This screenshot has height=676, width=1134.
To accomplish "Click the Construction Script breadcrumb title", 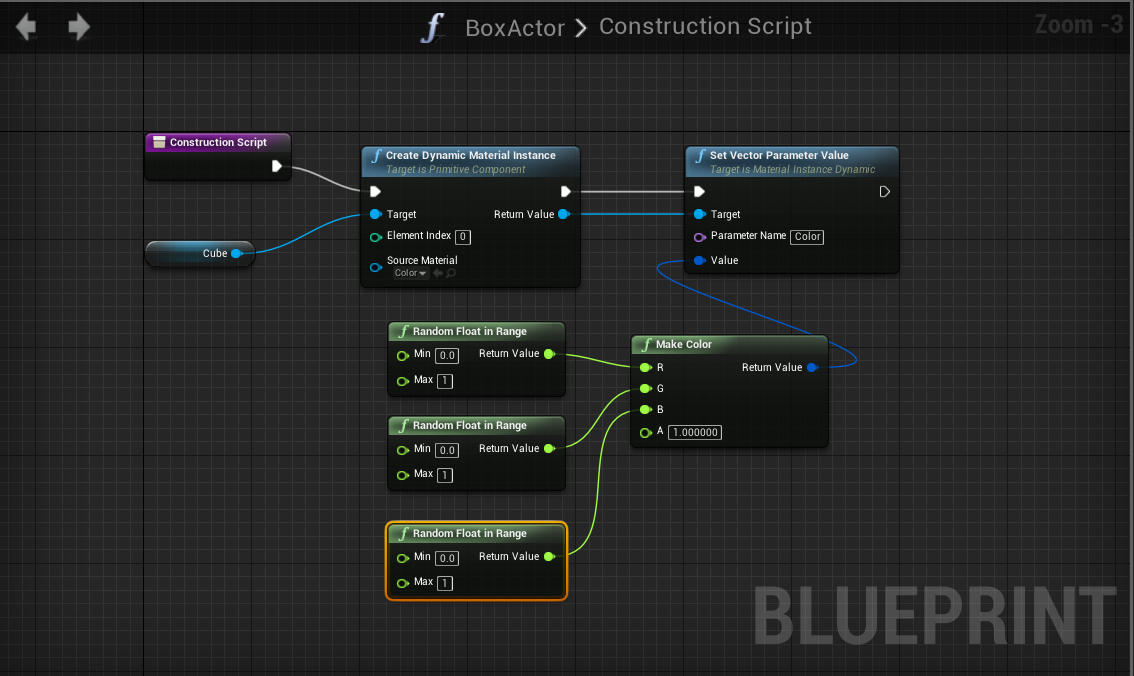I will tap(705, 26).
